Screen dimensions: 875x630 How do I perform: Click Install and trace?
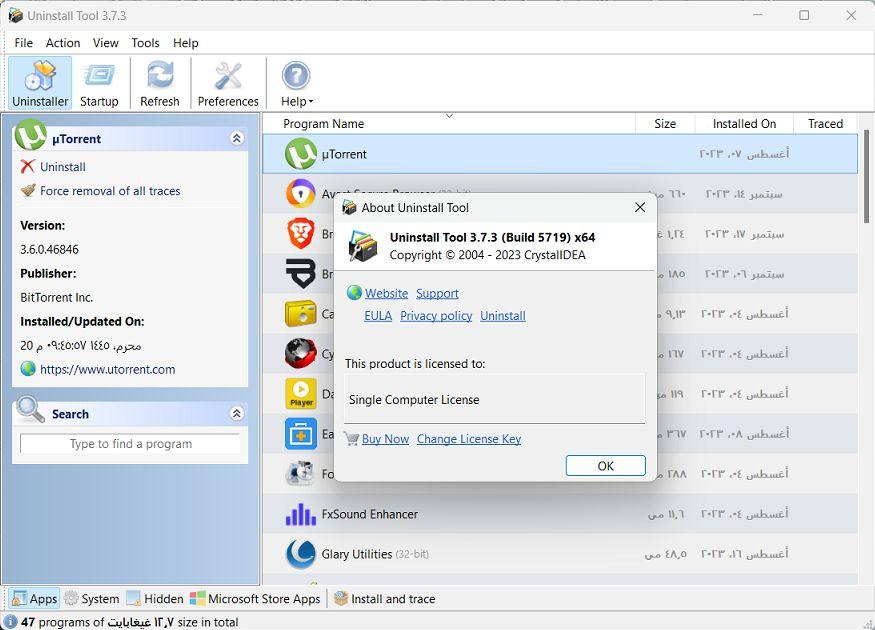tap(384, 599)
